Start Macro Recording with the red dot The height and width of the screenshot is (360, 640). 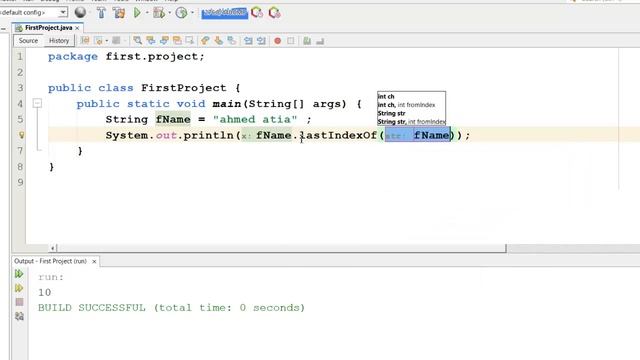[278, 41]
